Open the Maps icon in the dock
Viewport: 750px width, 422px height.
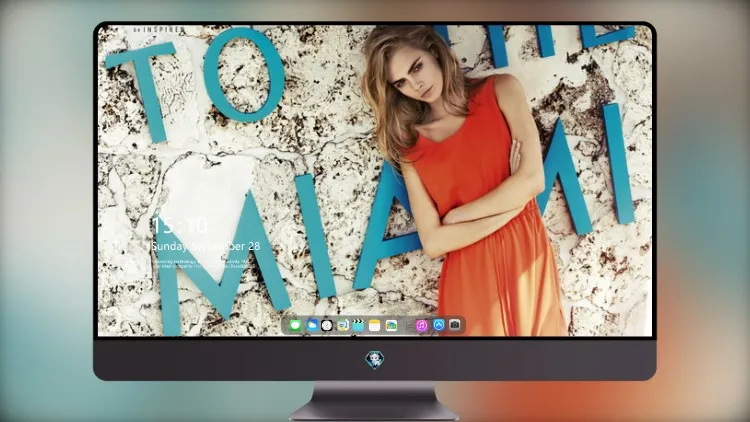point(342,325)
